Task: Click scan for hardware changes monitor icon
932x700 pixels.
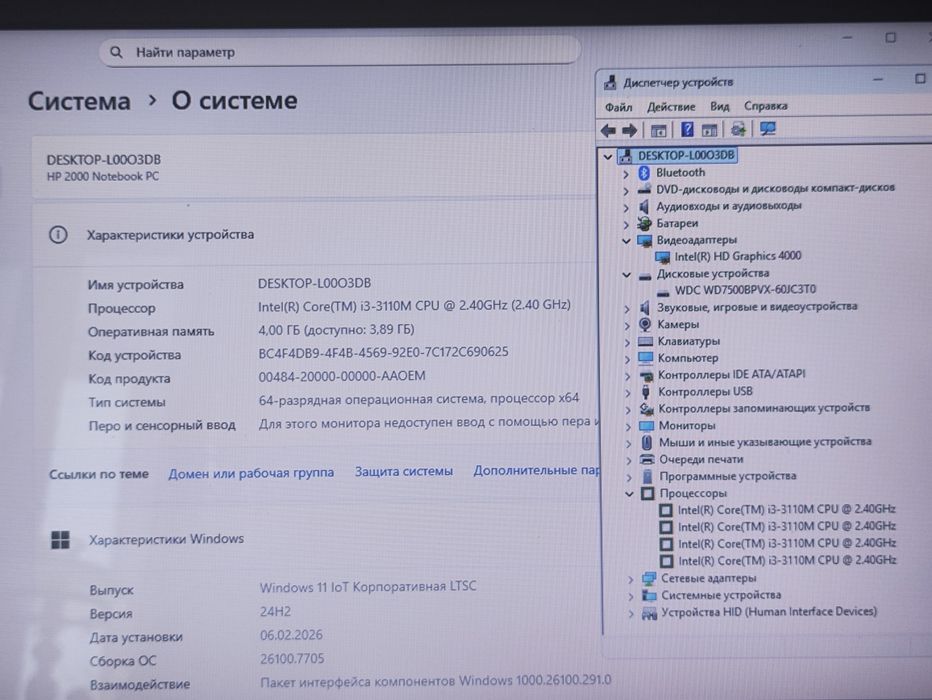Action: coord(767,128)
